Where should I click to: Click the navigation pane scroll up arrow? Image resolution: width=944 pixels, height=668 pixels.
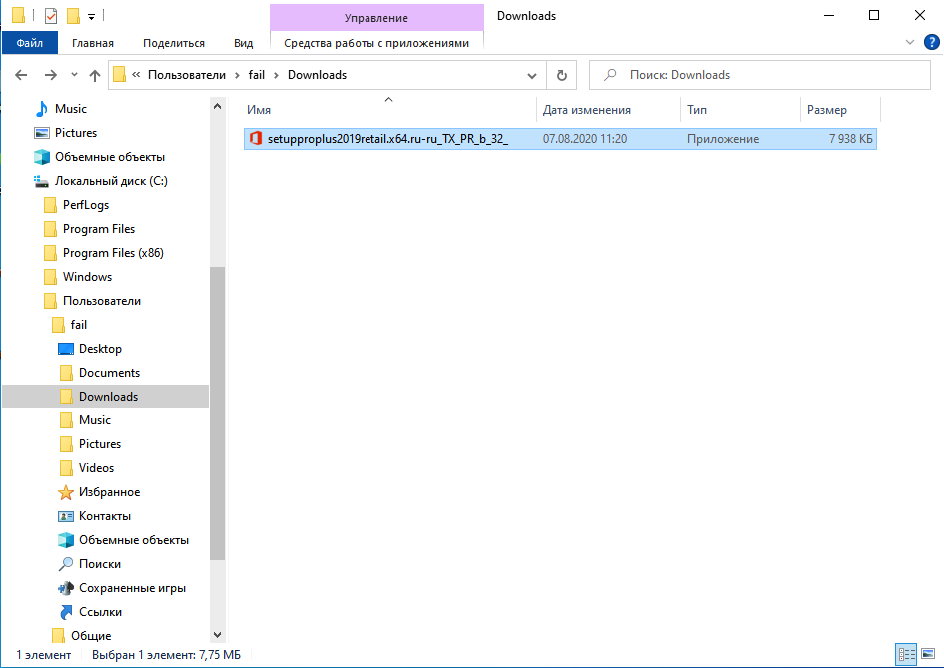[x=217, y=107]
